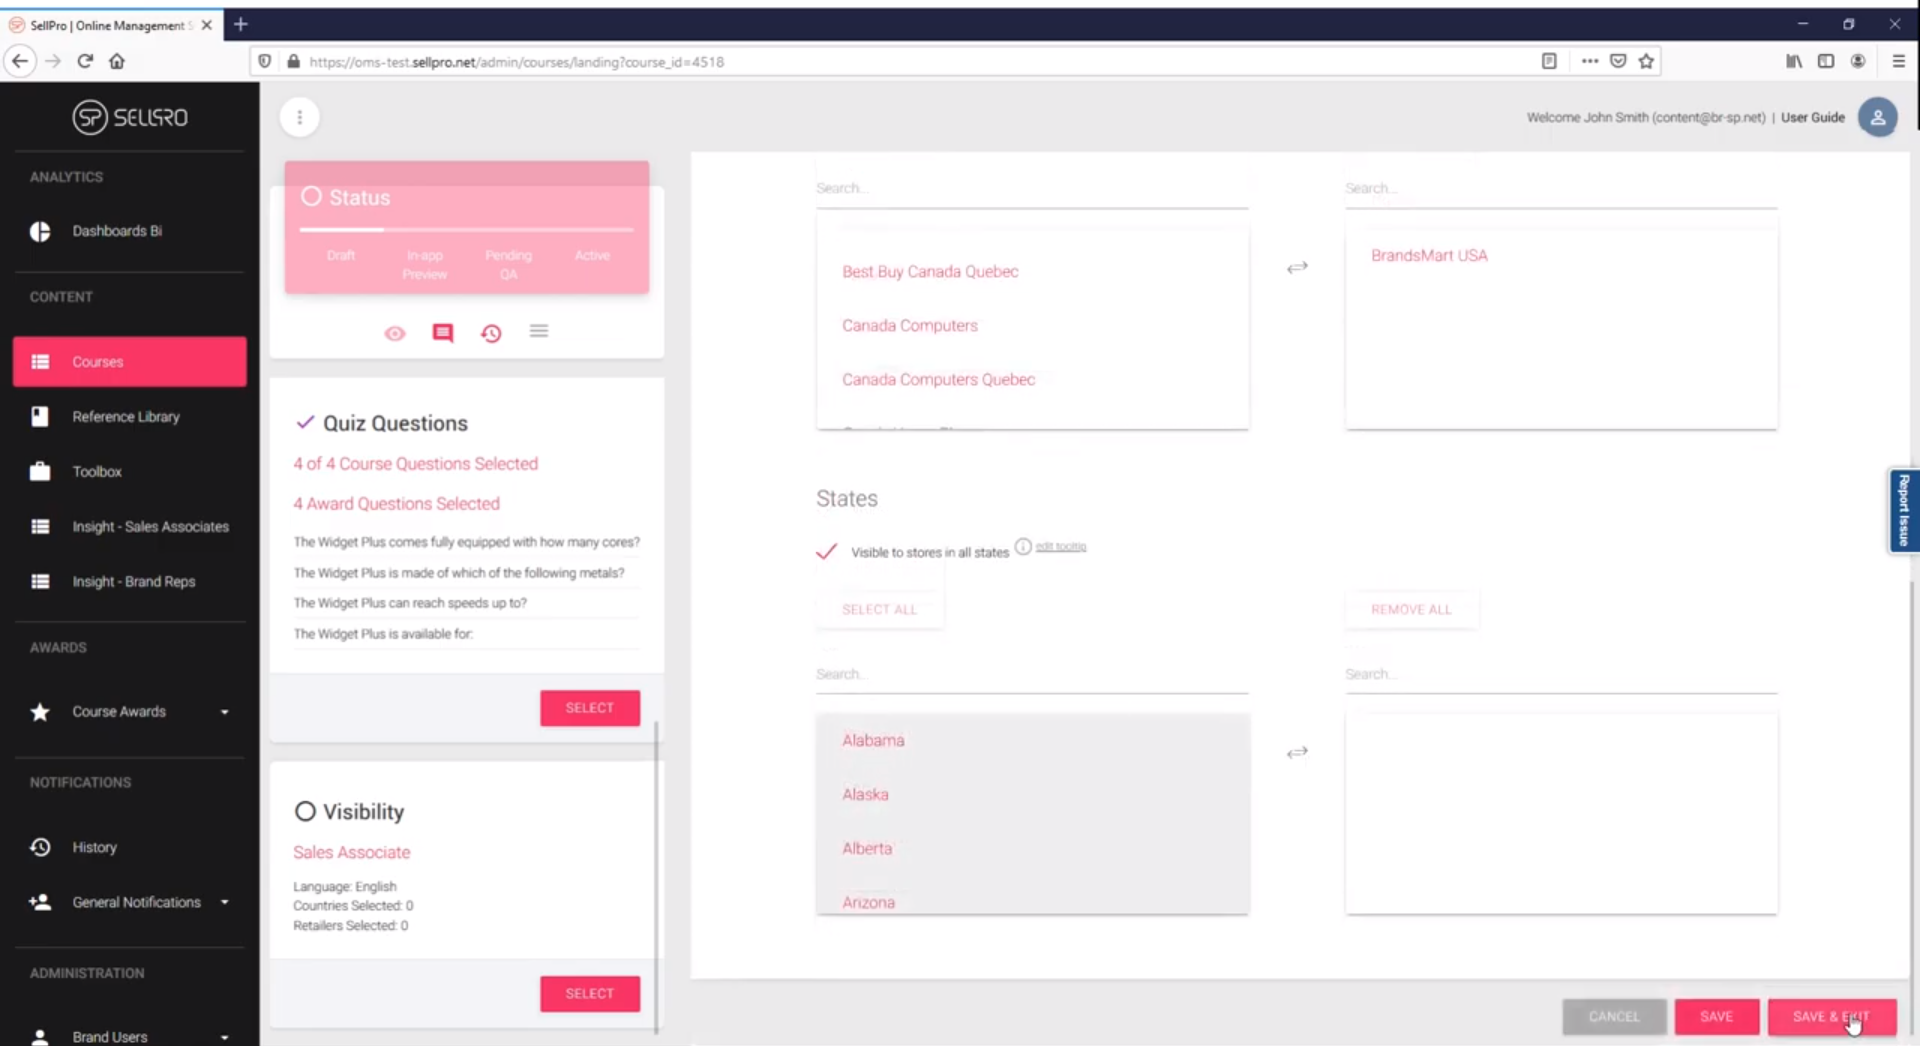Click the eye preview icon under Status
Screen dimensions: 1920x1046
pyautogui.click(x=395, y=333)
